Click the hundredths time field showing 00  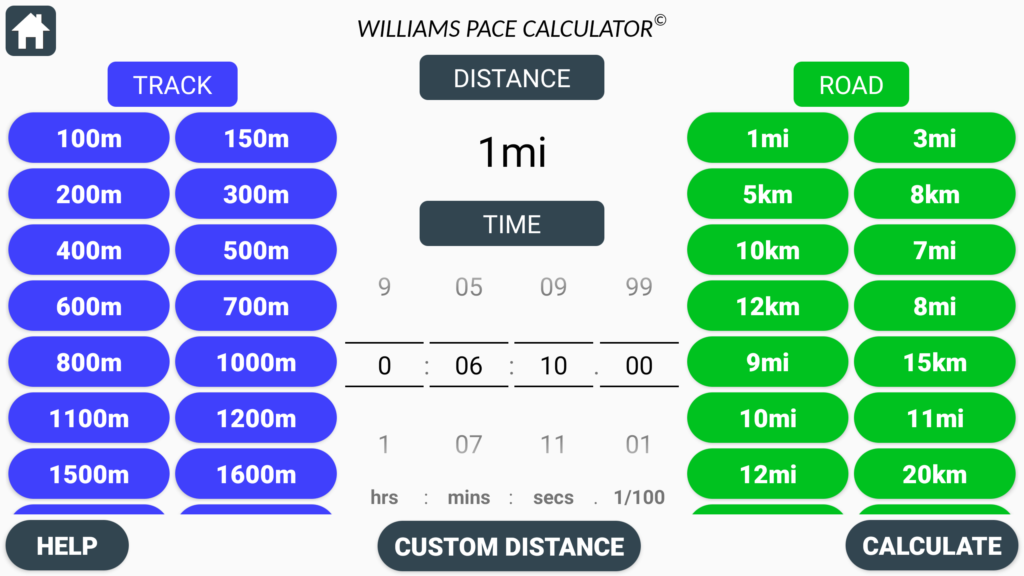(x=638, y=365)
